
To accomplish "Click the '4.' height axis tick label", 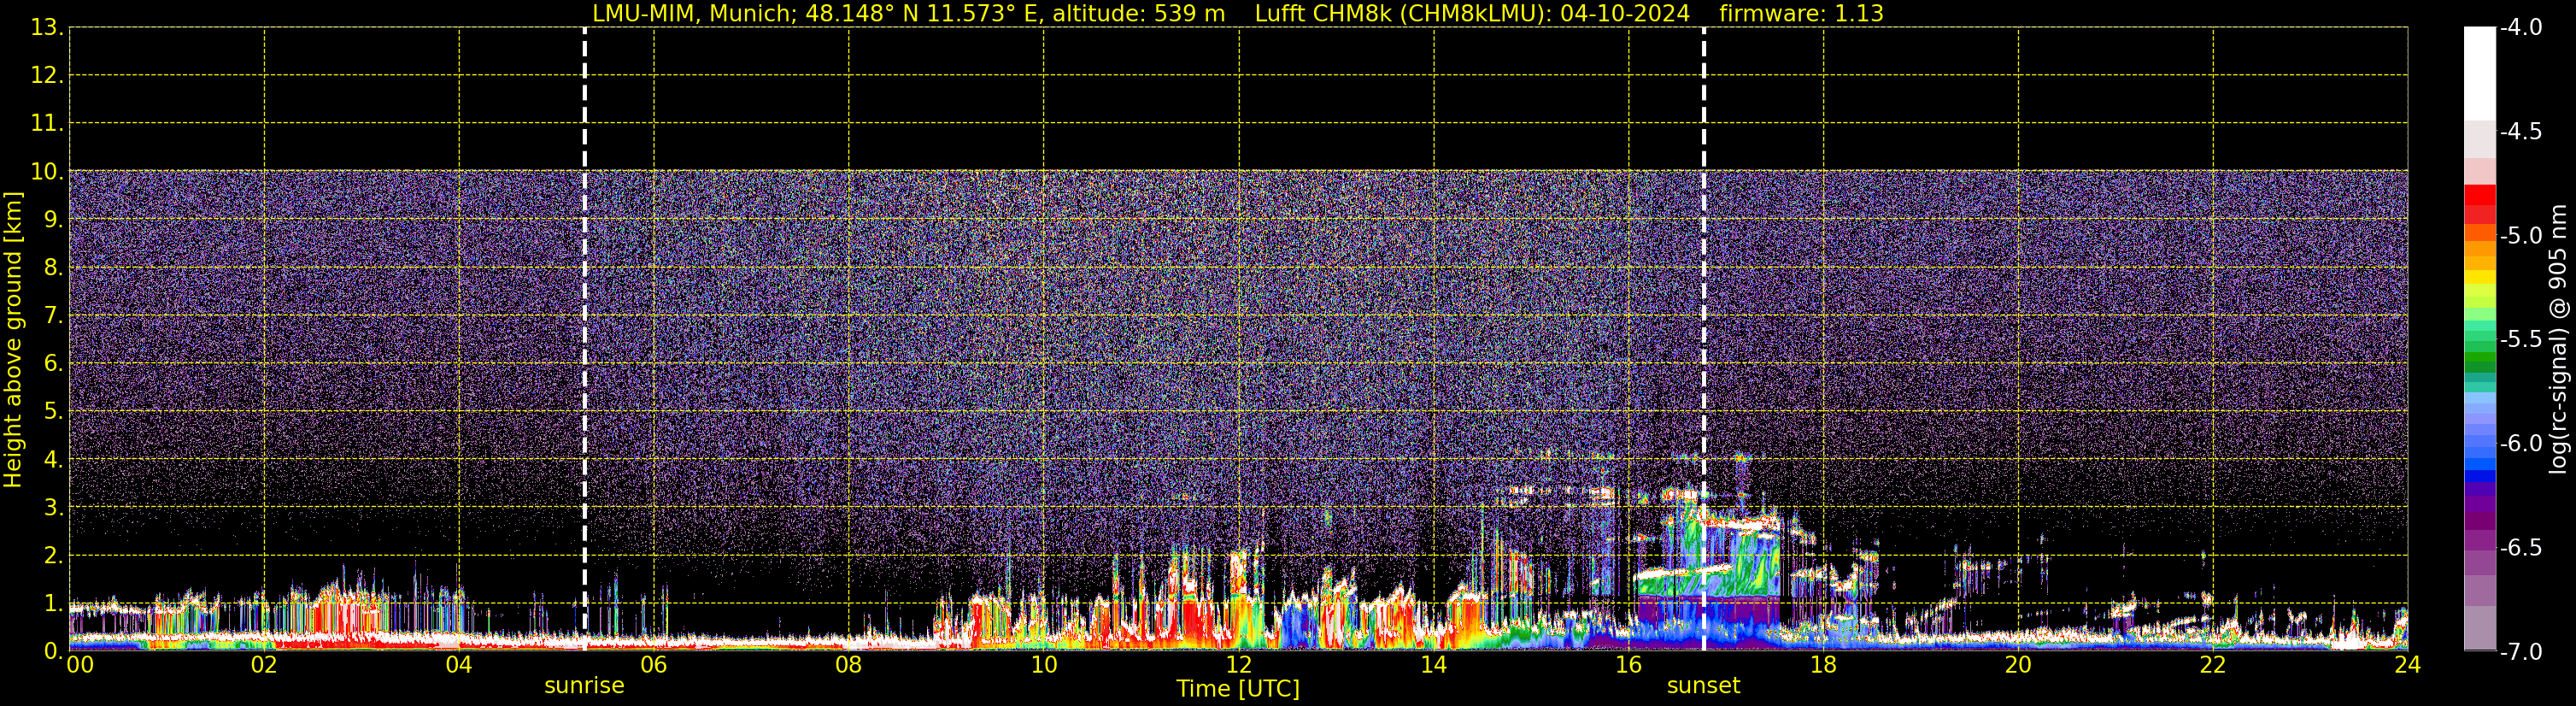I will point(53,460).
